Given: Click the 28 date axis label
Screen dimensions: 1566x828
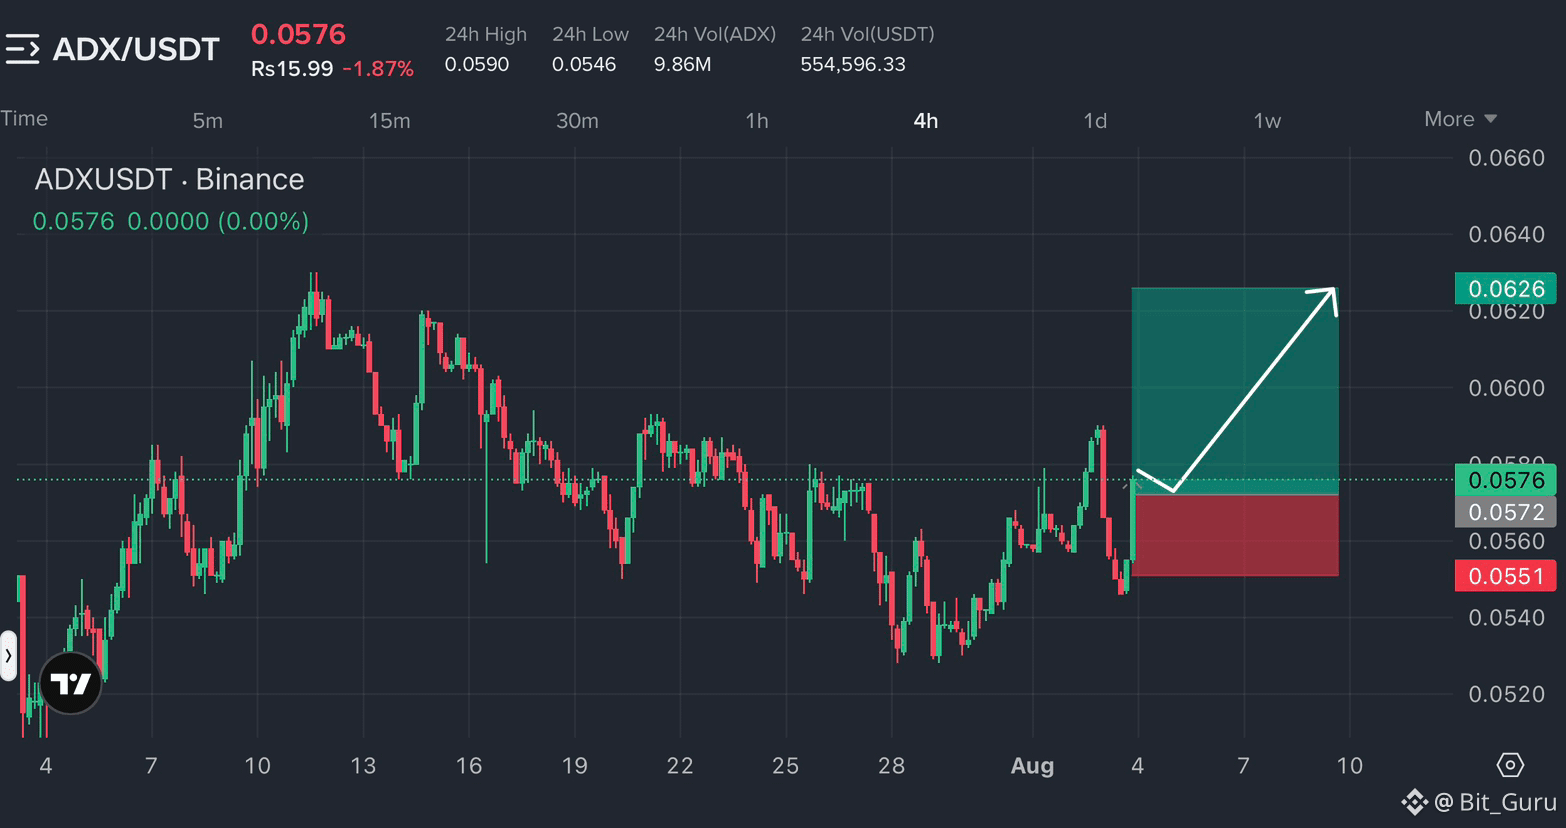Looking at the screenshot, I should 891,766.
